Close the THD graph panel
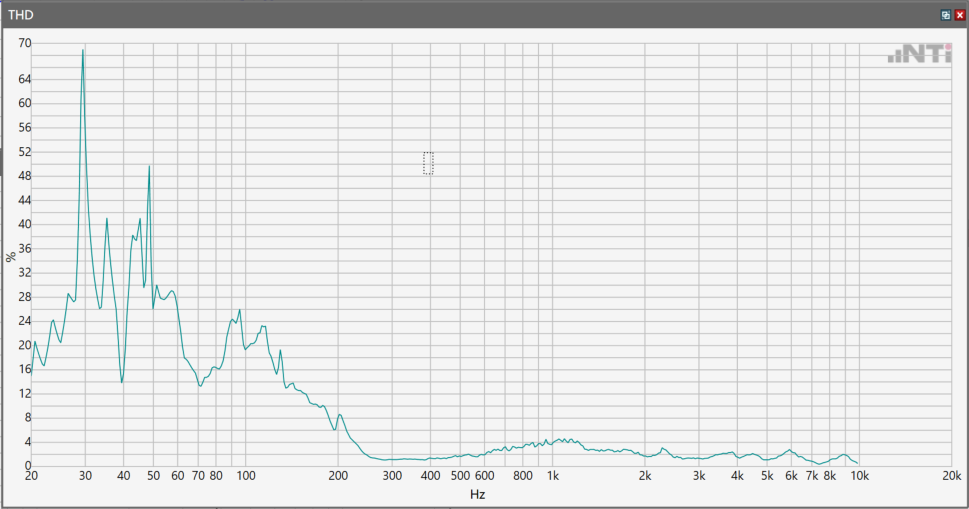The height and width of the screenshot is (509, 969). (x=960, y=15)
